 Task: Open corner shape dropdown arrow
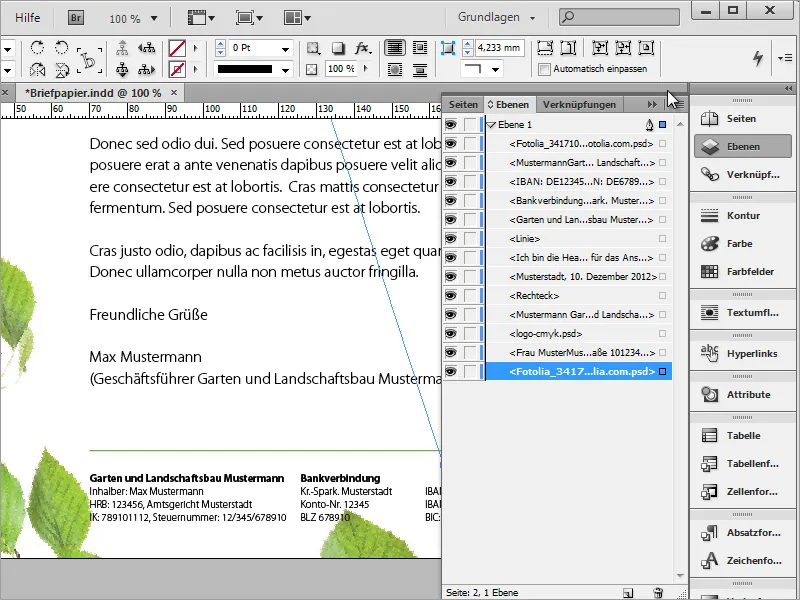[495, 69]
